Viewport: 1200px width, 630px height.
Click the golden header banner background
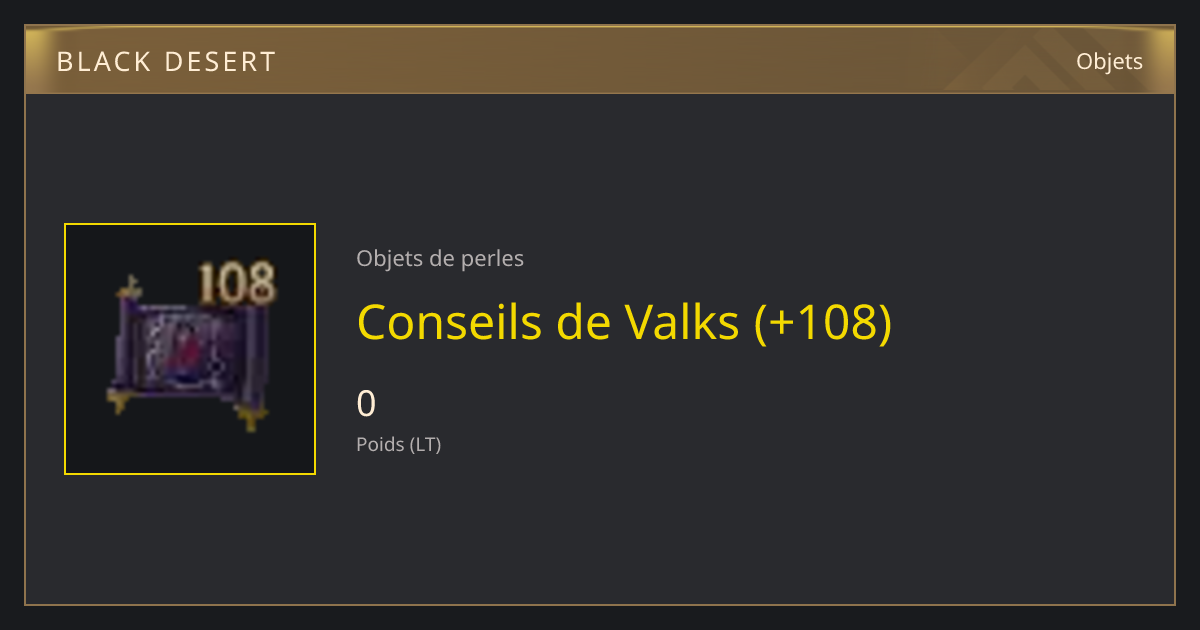tap(600, 61)
